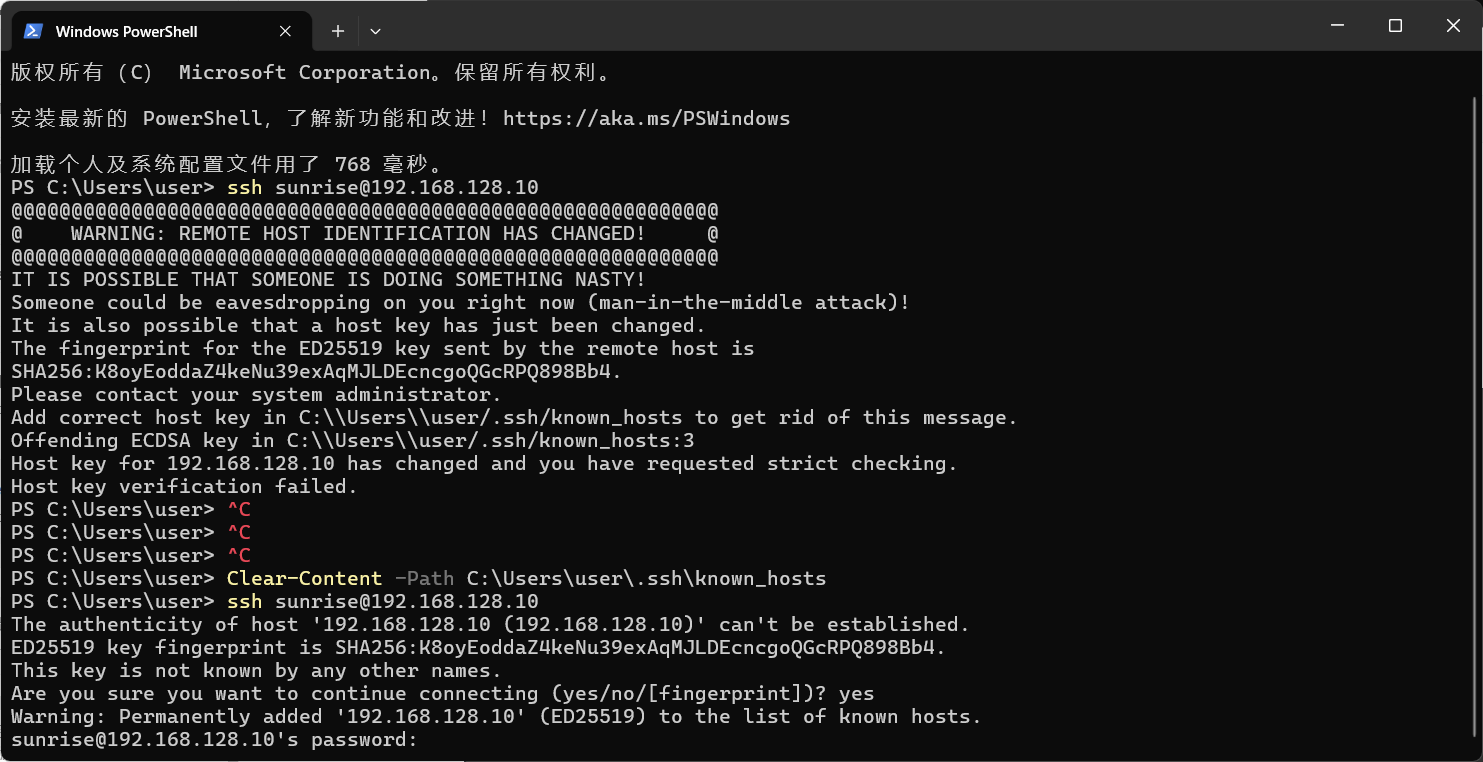The width and height of the screenshot is (1483, 762).
Task: Click the "Host key verification failed." line
Action: click(184, 487)
